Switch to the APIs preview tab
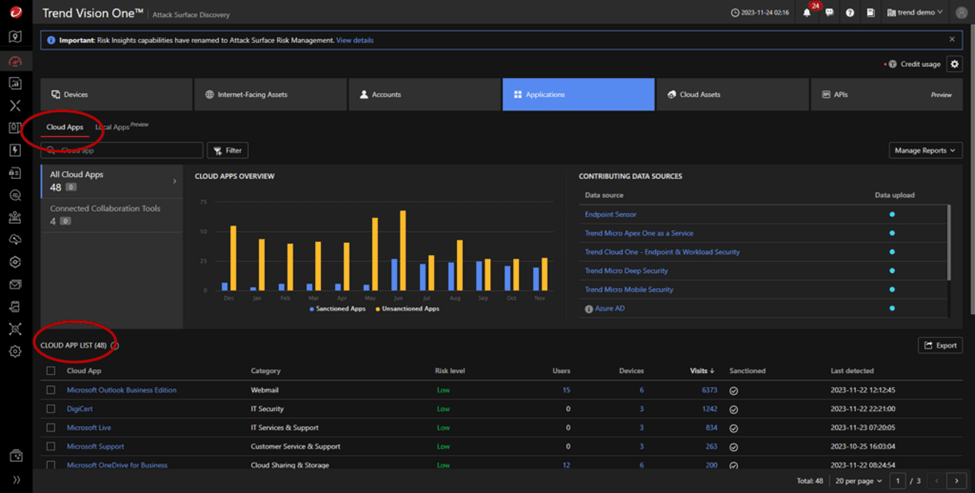Viewport: 975px width, 493px height. coord(887,94)
